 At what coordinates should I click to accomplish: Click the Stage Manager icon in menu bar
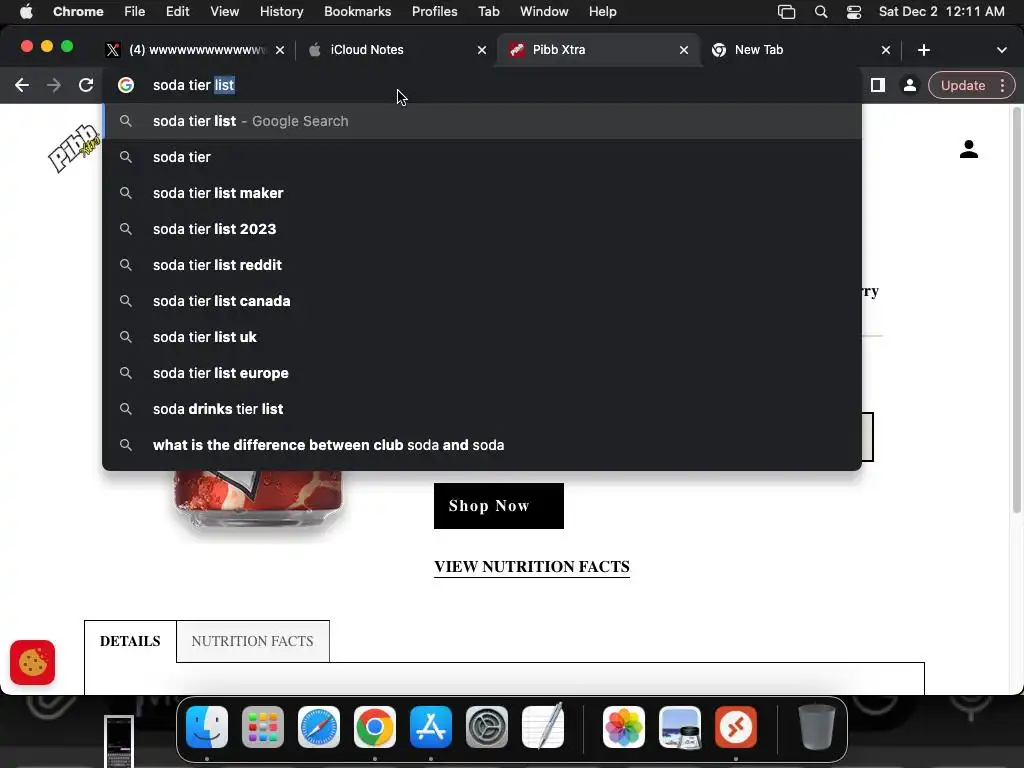coord(786,12)
